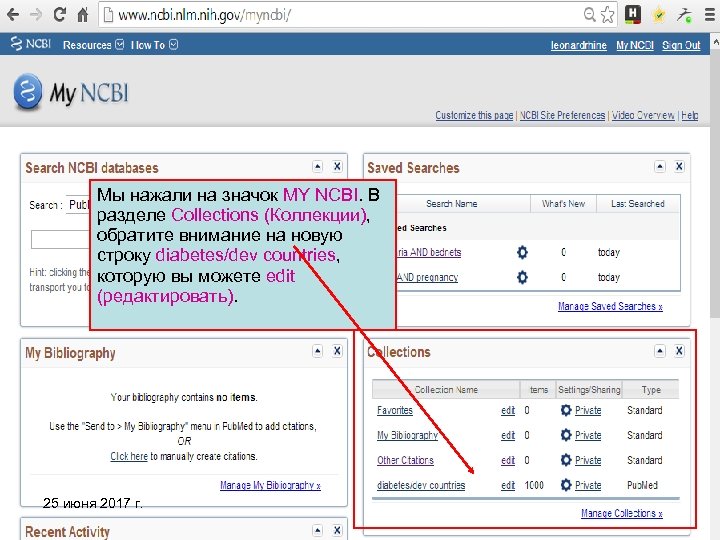Click the What's New column header

563,204
